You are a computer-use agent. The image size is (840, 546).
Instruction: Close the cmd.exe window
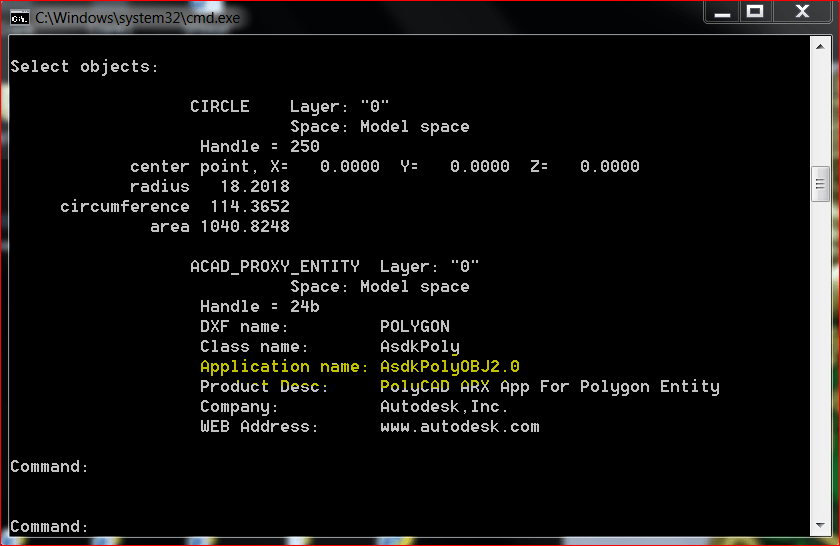coord(802,12)
